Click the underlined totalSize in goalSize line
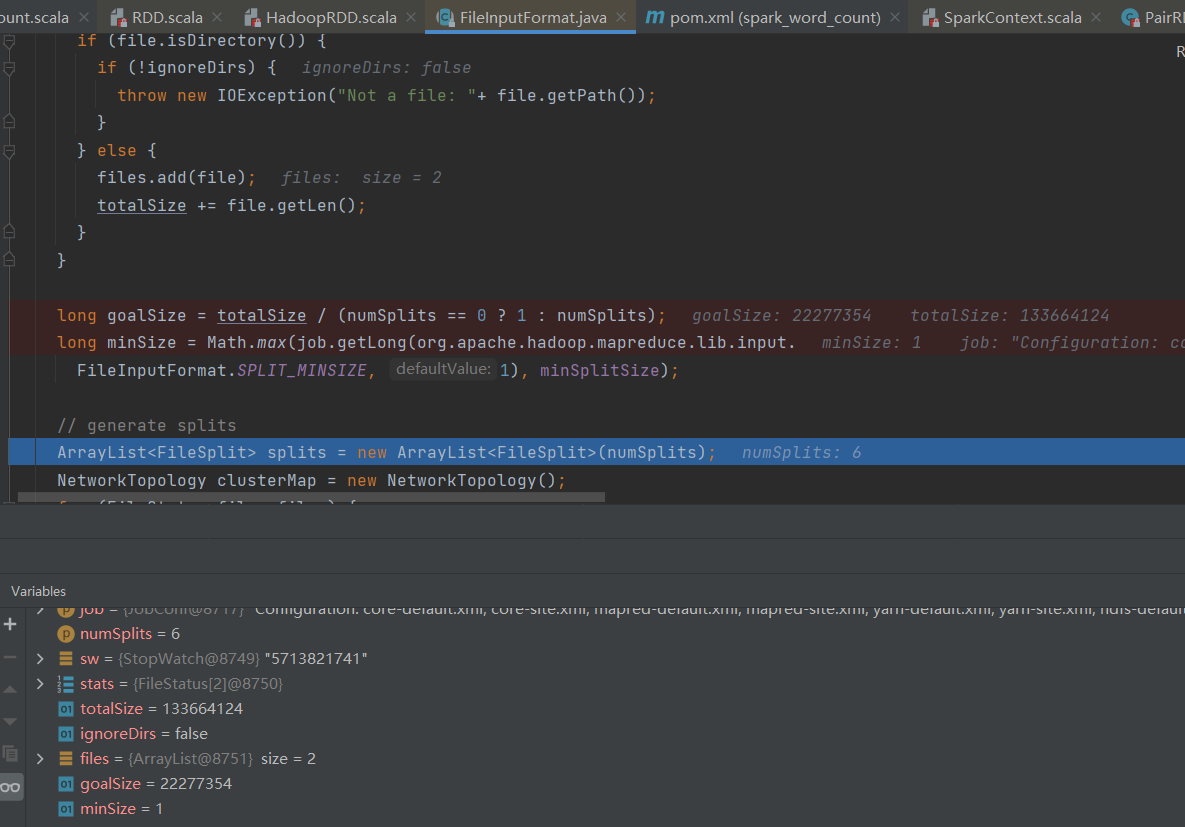 pos(261,315)
